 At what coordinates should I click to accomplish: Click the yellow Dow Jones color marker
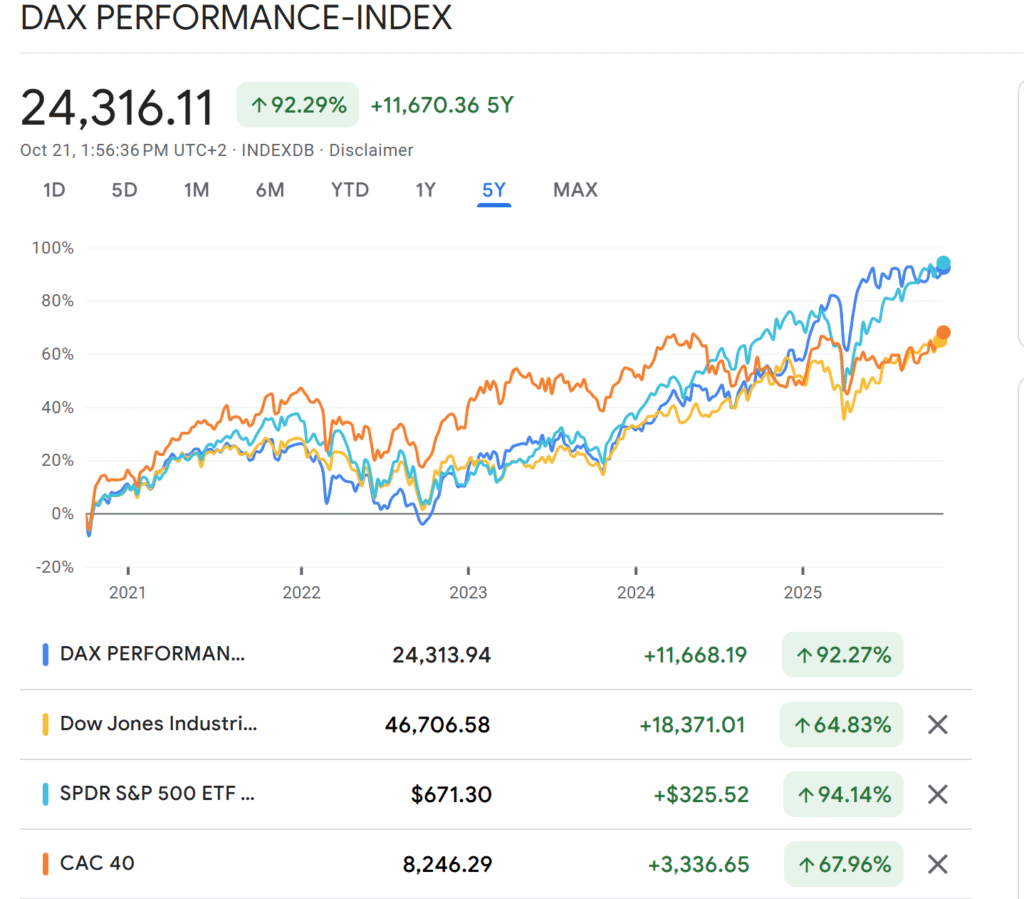(45, 725)
